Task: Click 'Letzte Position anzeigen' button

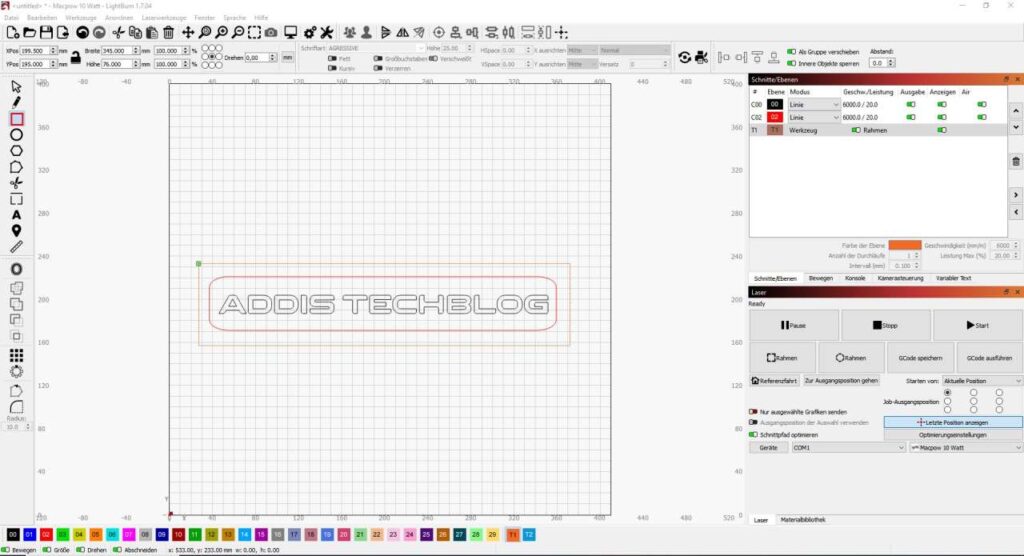Action: tap(953, 423)
